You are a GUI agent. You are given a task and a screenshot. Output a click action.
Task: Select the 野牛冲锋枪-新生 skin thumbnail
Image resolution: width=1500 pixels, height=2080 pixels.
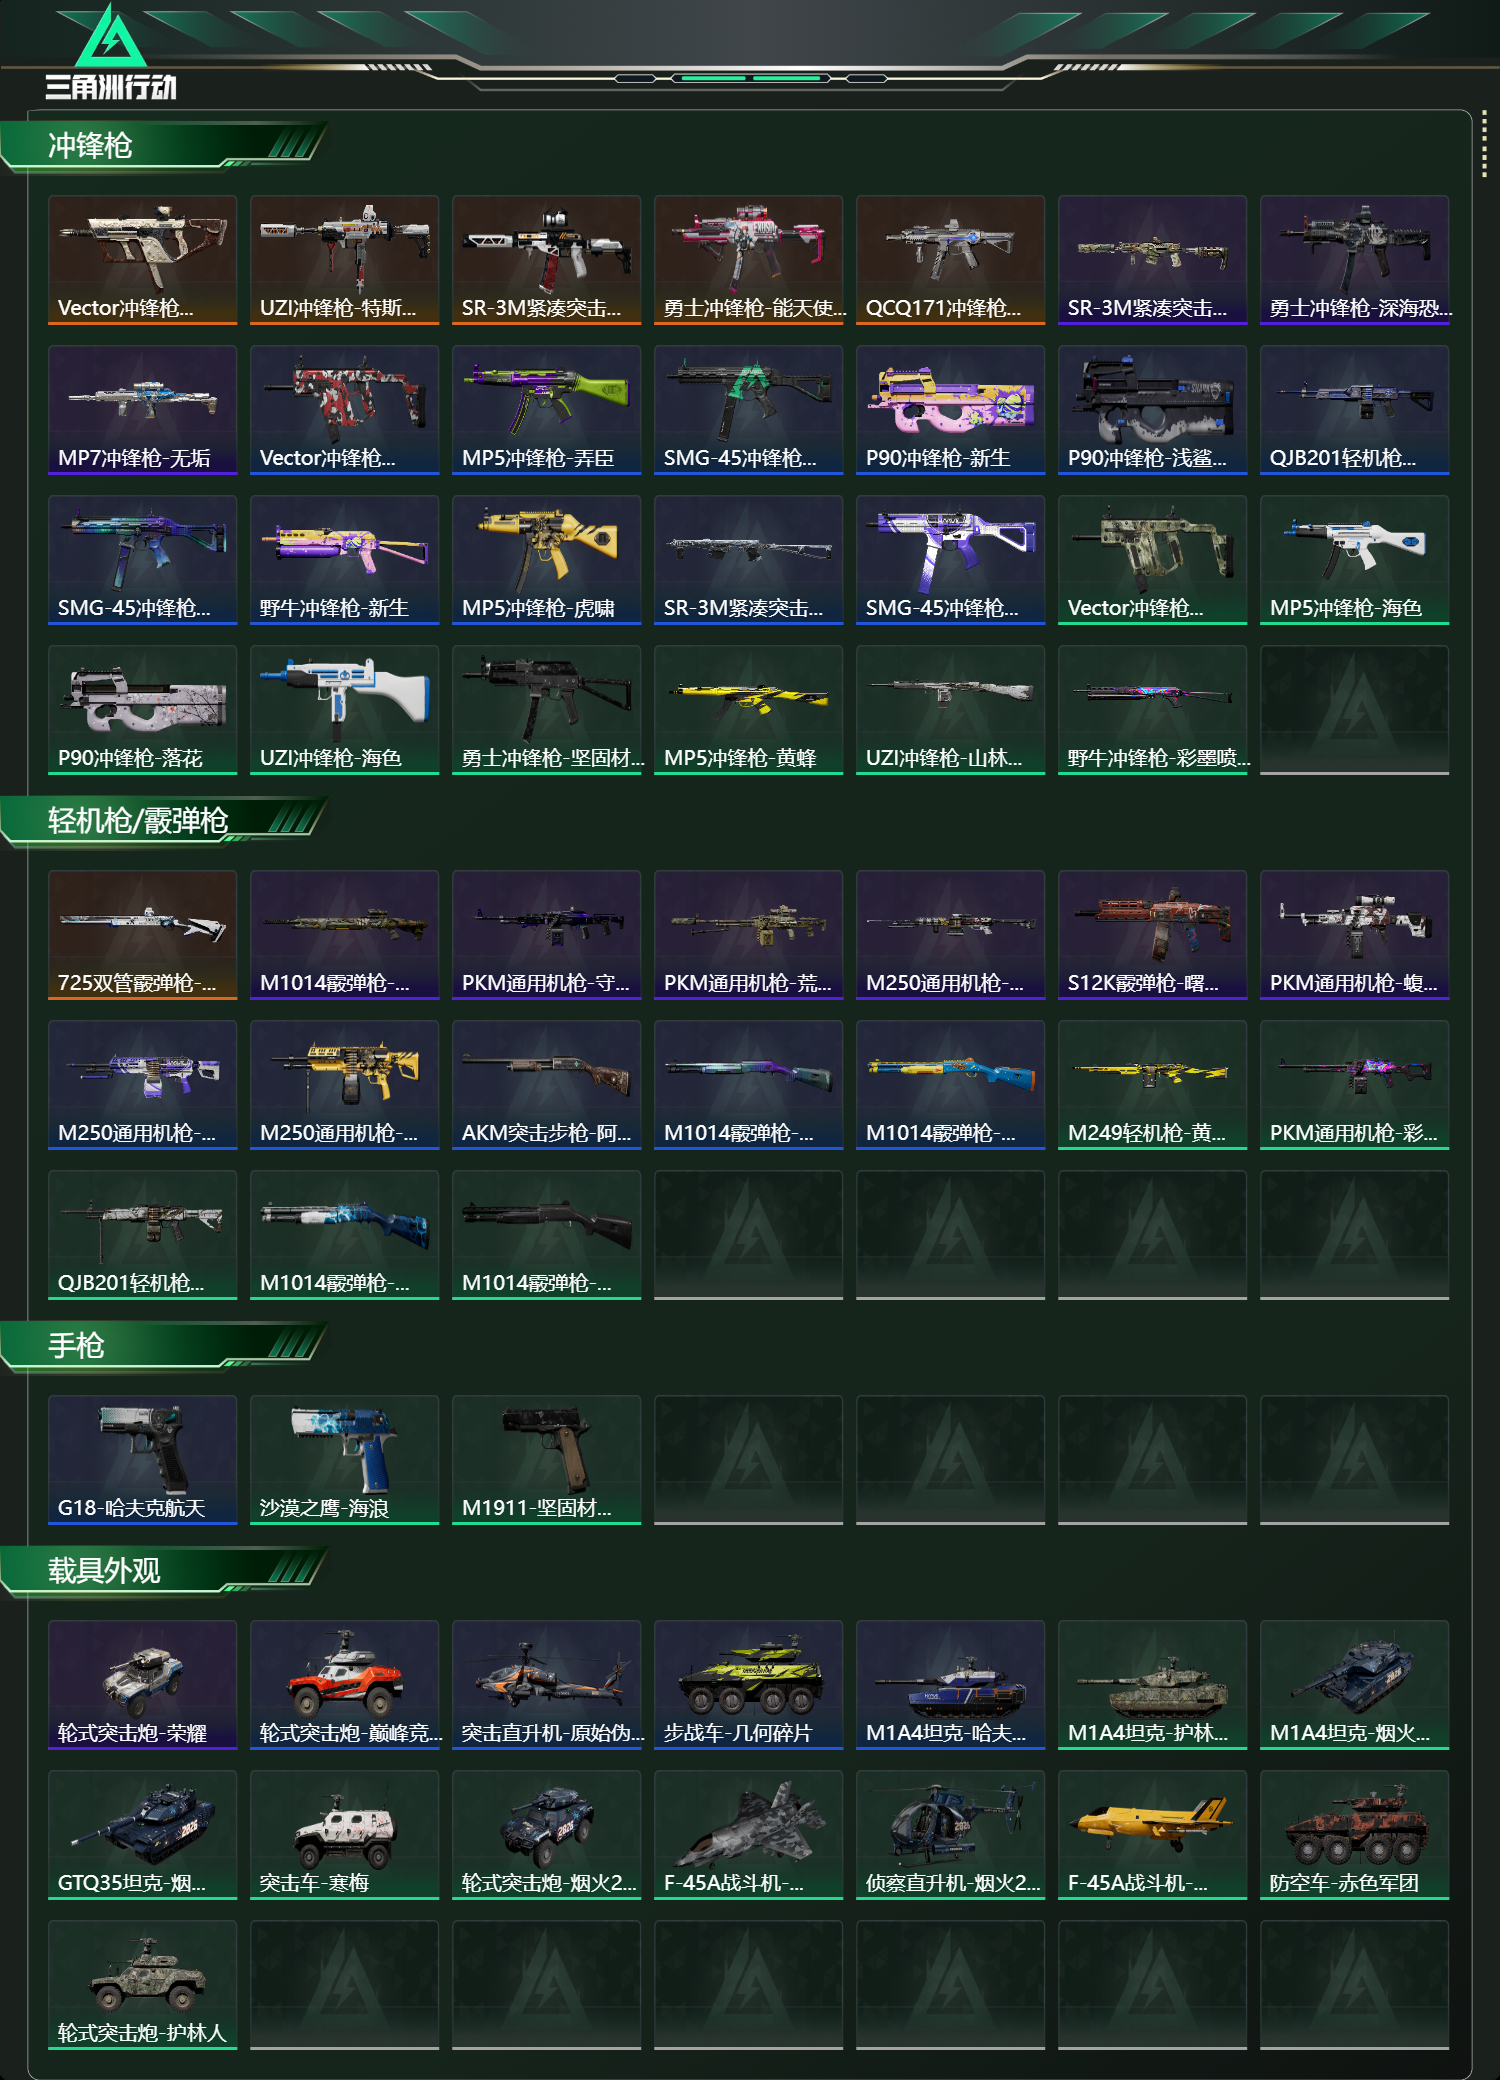tap(344, 559)
